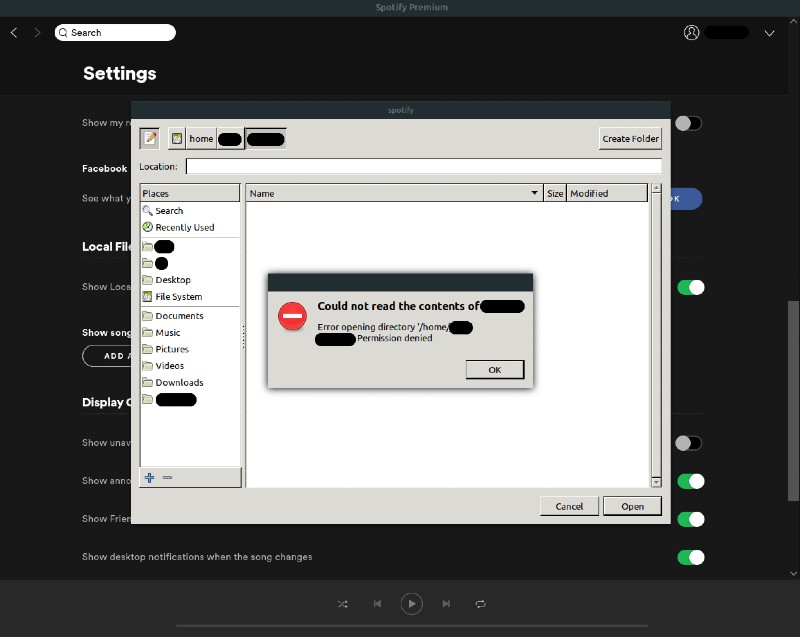Click the file list scroll down arrow
800x637 pixels.
[657, 482]
